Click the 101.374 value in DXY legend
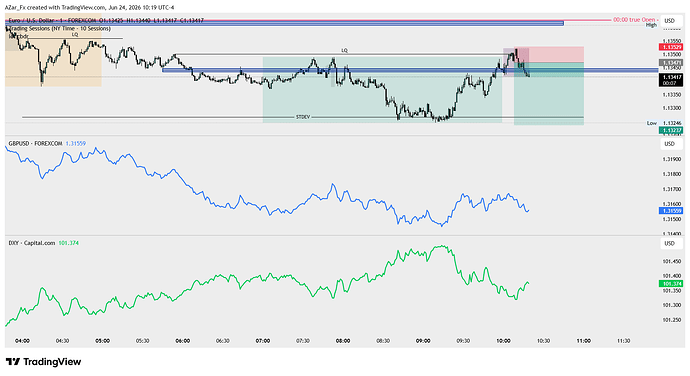Screen dimensions: 690x376 (69, 243)
